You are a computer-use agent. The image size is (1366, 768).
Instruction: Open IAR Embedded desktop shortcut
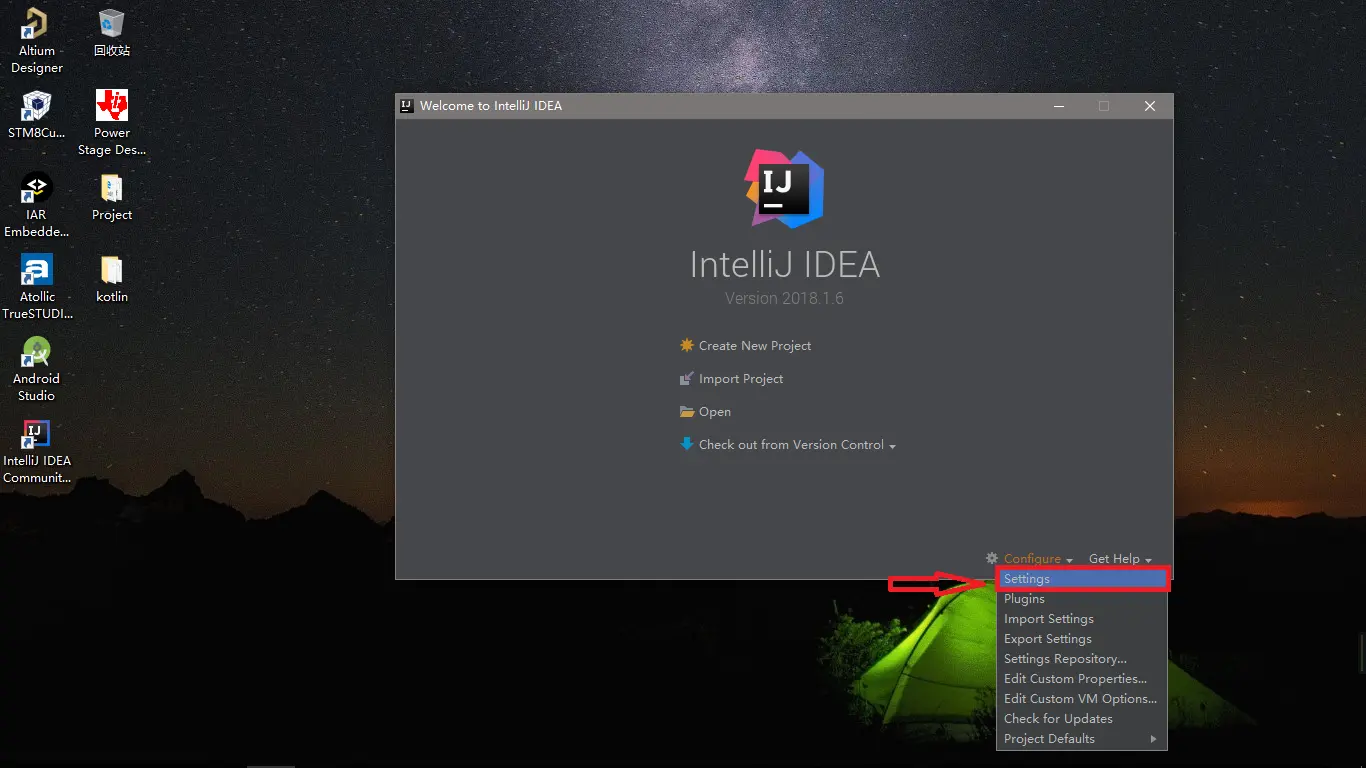pos(37,205)
